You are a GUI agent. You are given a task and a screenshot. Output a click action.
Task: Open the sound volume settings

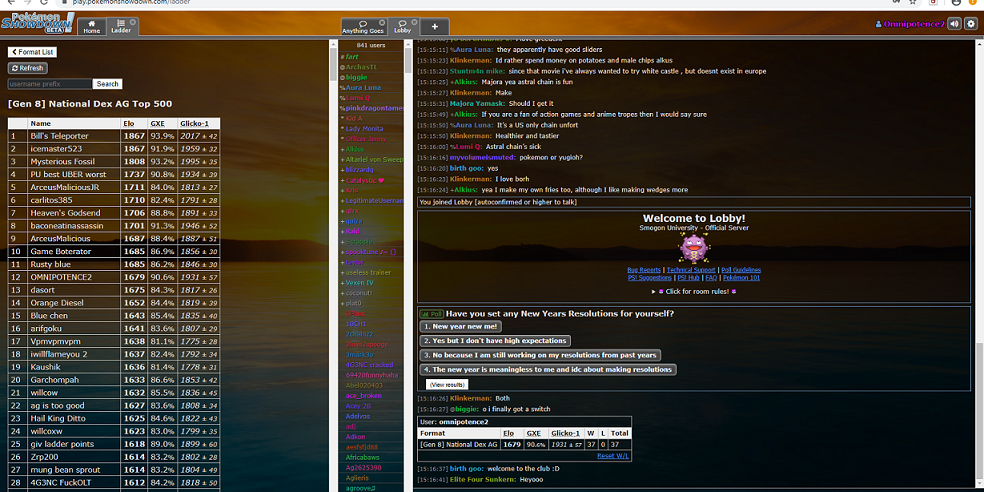point(955,24)
